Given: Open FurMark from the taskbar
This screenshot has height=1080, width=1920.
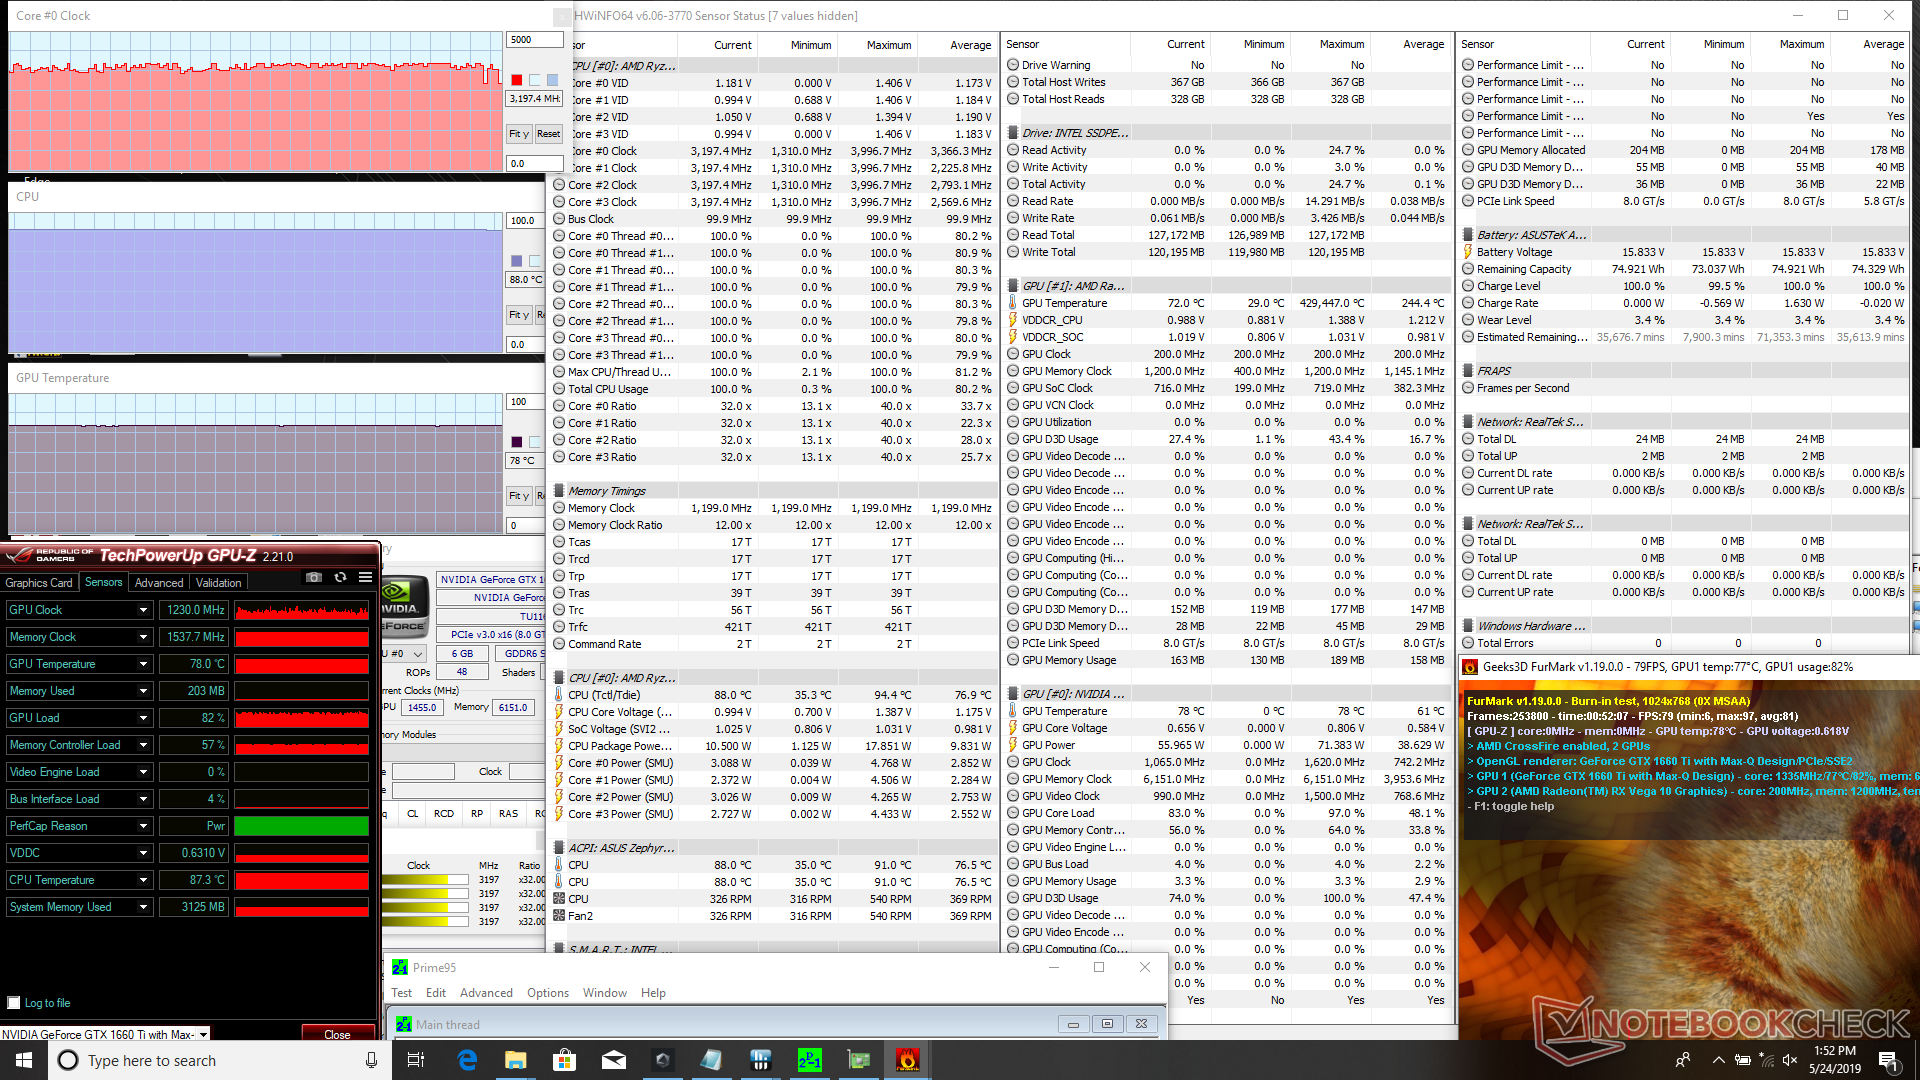Looking at the screenshot, I should (907, 1060).
